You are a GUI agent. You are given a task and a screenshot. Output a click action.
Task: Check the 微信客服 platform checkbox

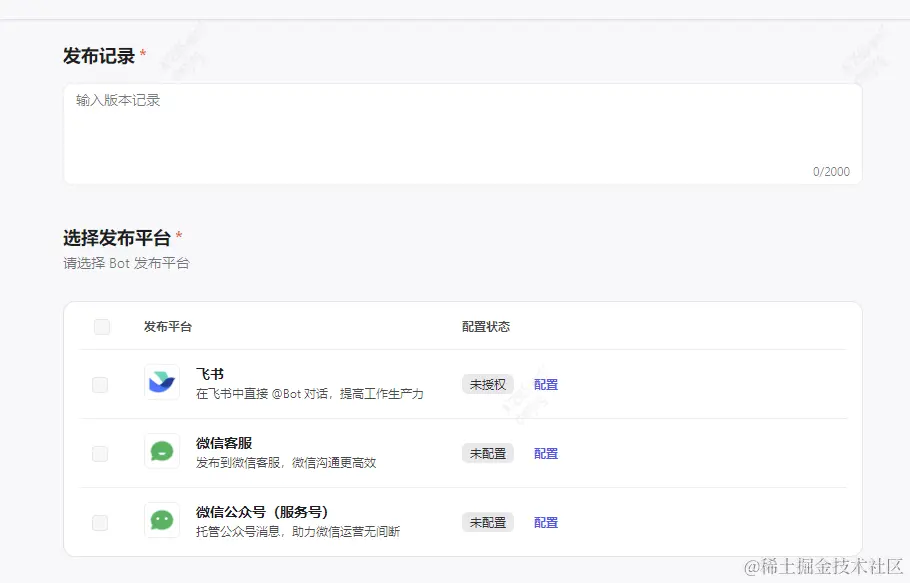(100, 454)
